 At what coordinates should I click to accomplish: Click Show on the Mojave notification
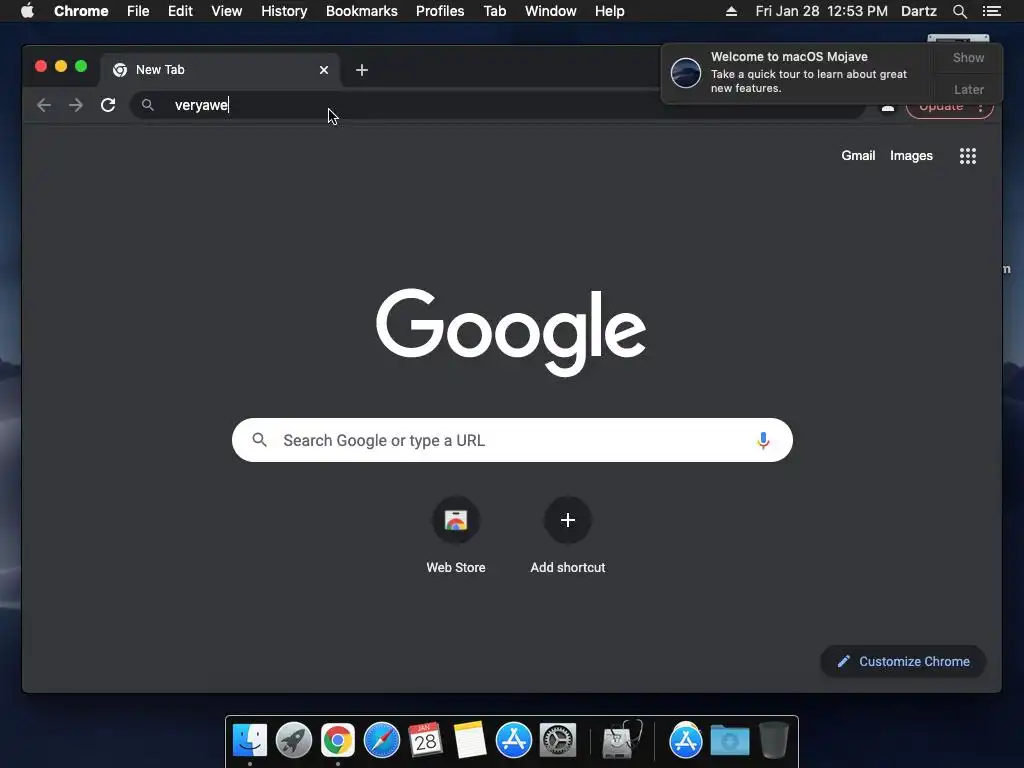pos(968,57)
